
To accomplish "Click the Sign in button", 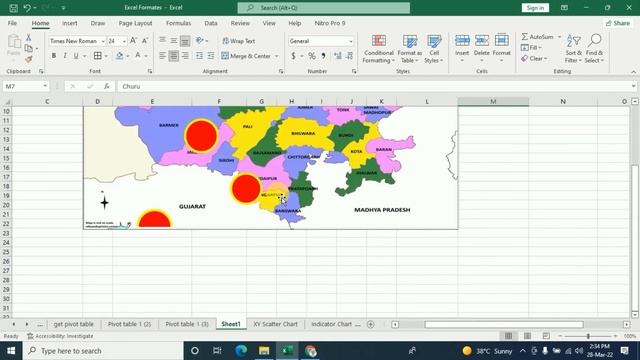I will click(x=535, y=8).
